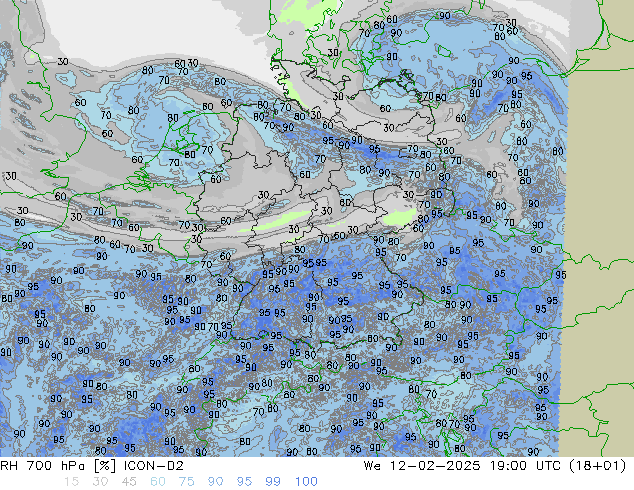Select the 'ICON-D2' model name label

tap(154, 466)
